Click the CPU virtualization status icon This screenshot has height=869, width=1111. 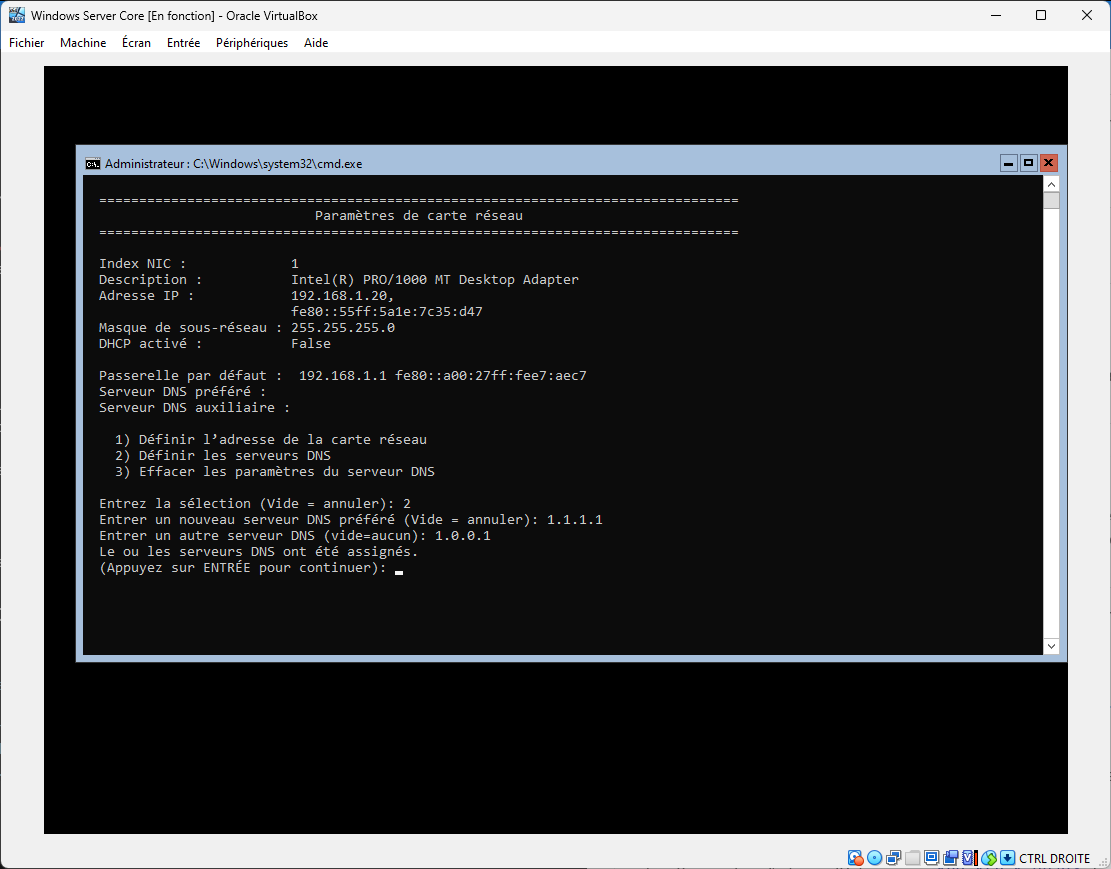click(x=970, y=858)
